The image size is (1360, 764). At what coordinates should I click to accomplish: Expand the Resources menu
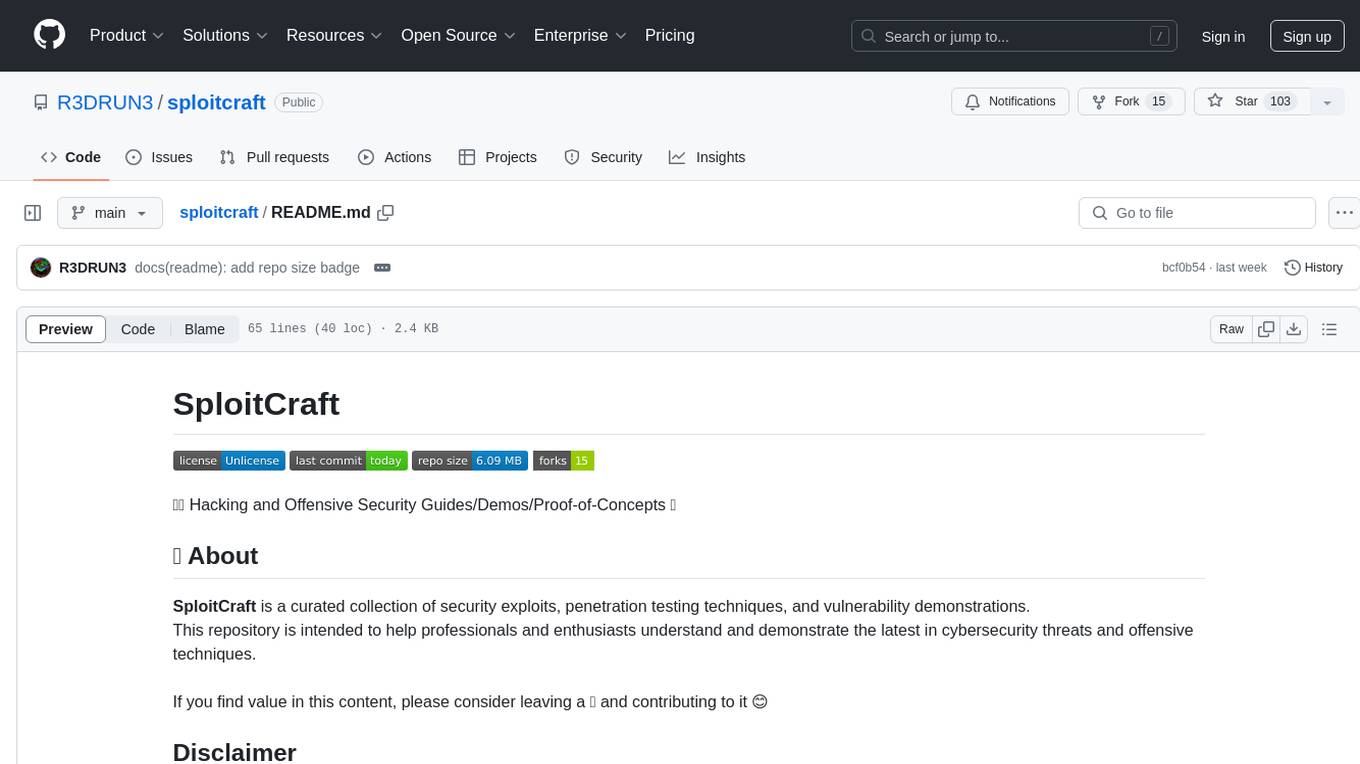335,35
